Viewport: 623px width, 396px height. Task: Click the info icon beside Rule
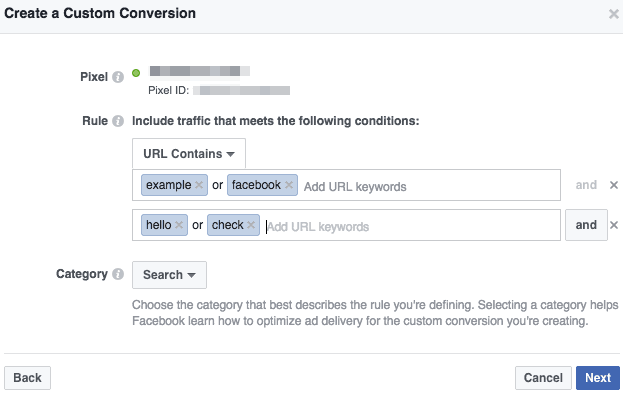pos(118,121)
